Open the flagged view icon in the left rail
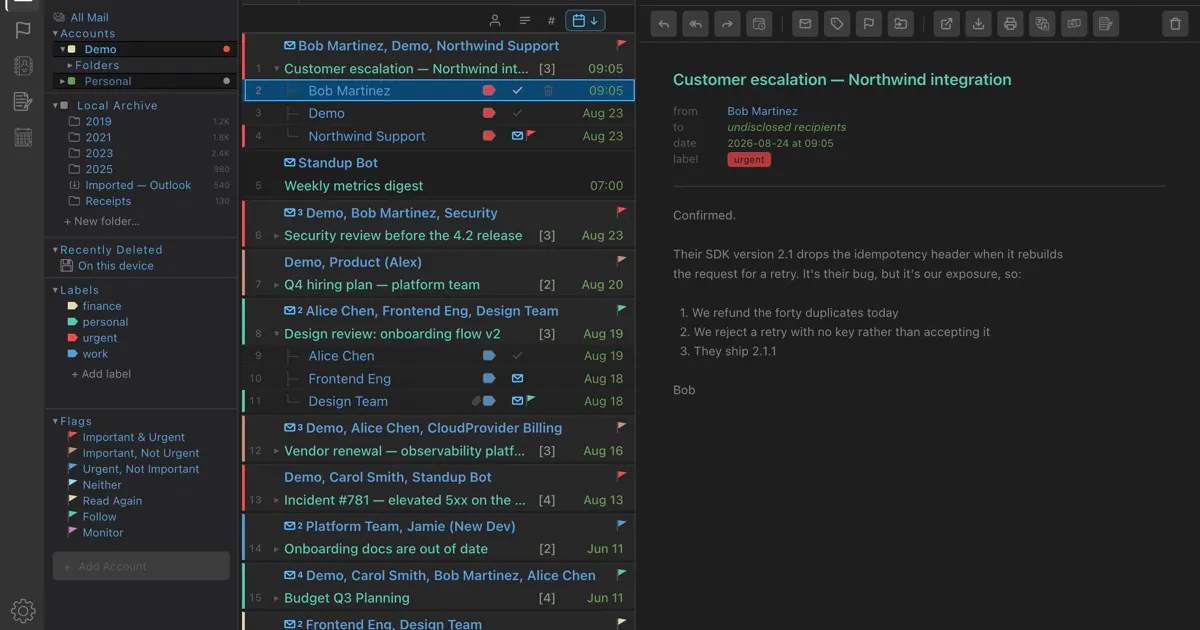This screenshot has width=1200, height=630. point(23,30)
